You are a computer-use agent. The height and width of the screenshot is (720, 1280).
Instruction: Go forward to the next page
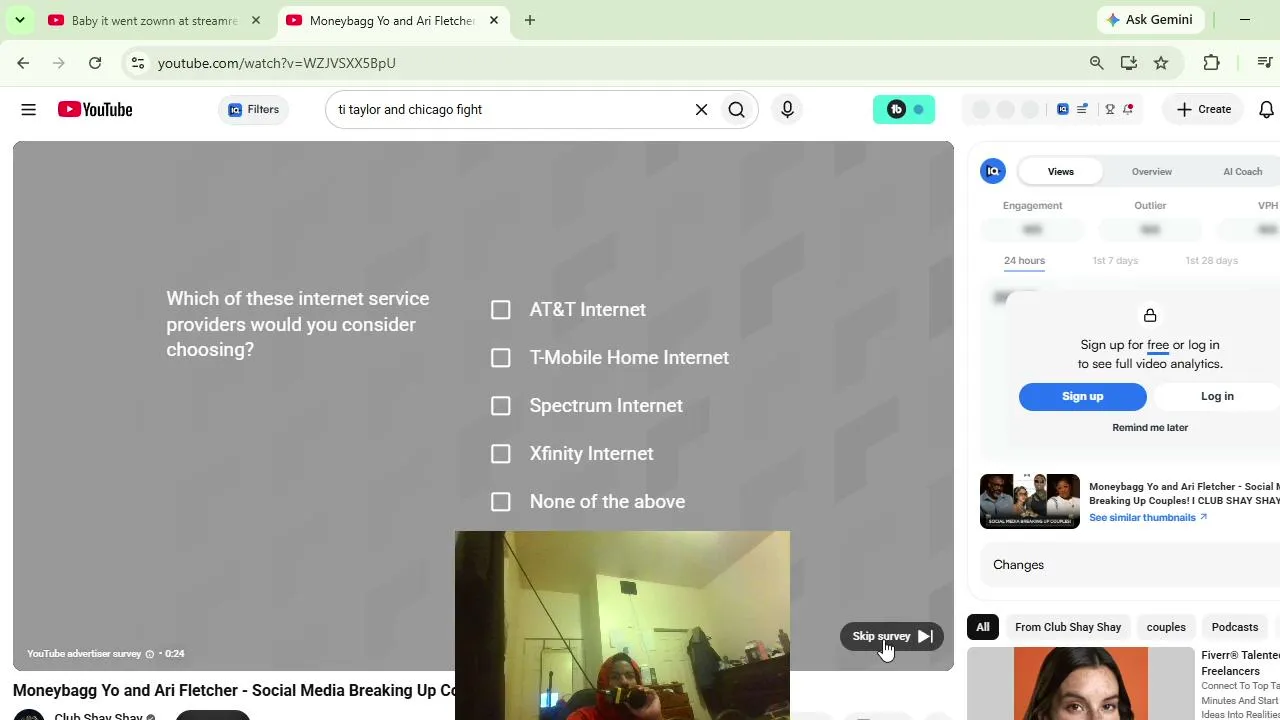[x=59, y=63]
